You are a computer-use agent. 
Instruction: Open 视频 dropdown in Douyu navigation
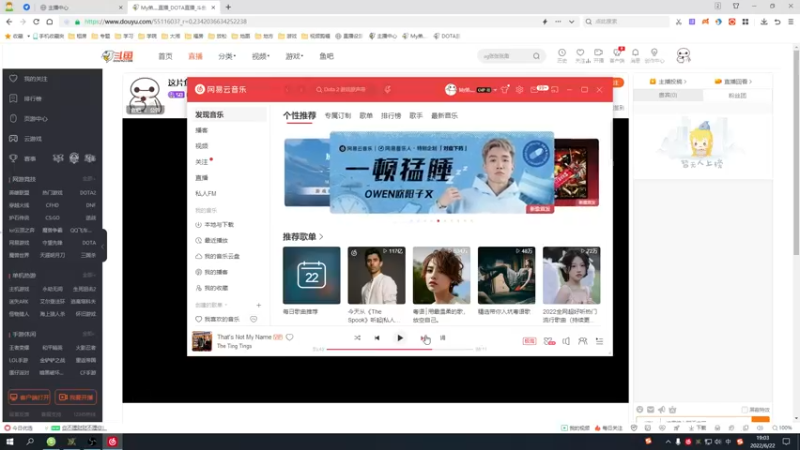tap(260, 56)
